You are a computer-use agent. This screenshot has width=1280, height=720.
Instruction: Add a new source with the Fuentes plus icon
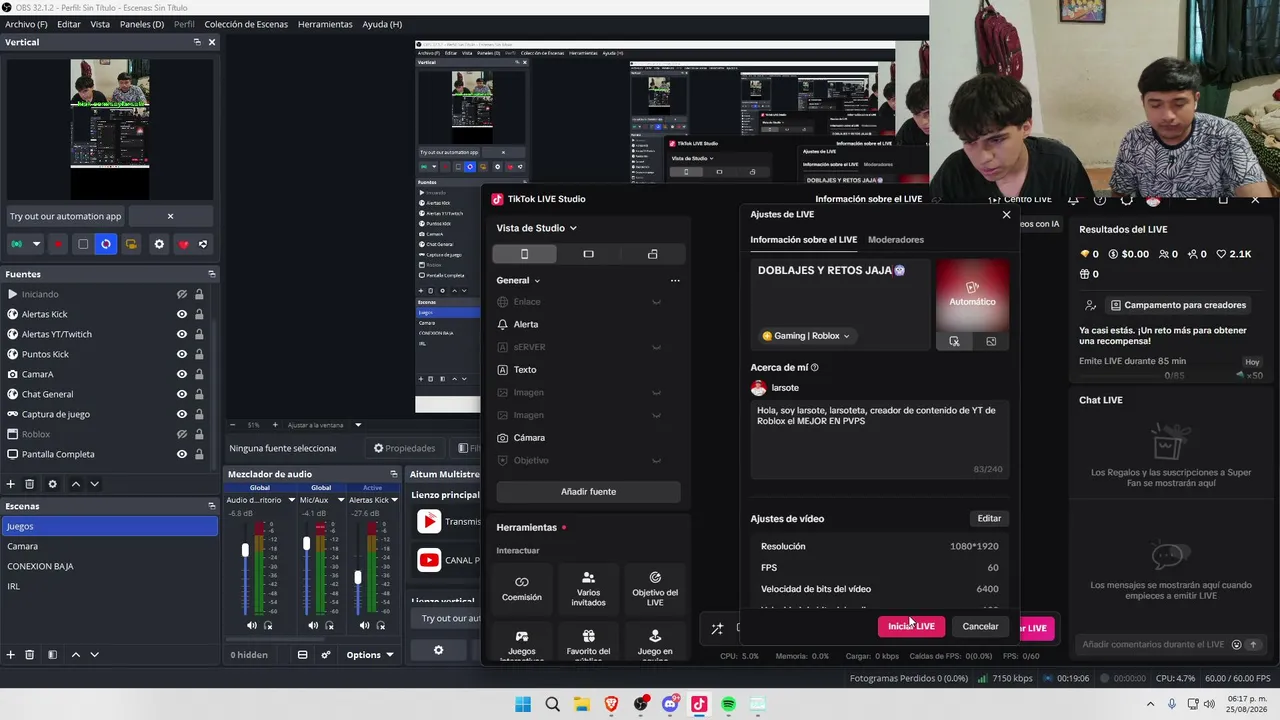coord(11,484)
